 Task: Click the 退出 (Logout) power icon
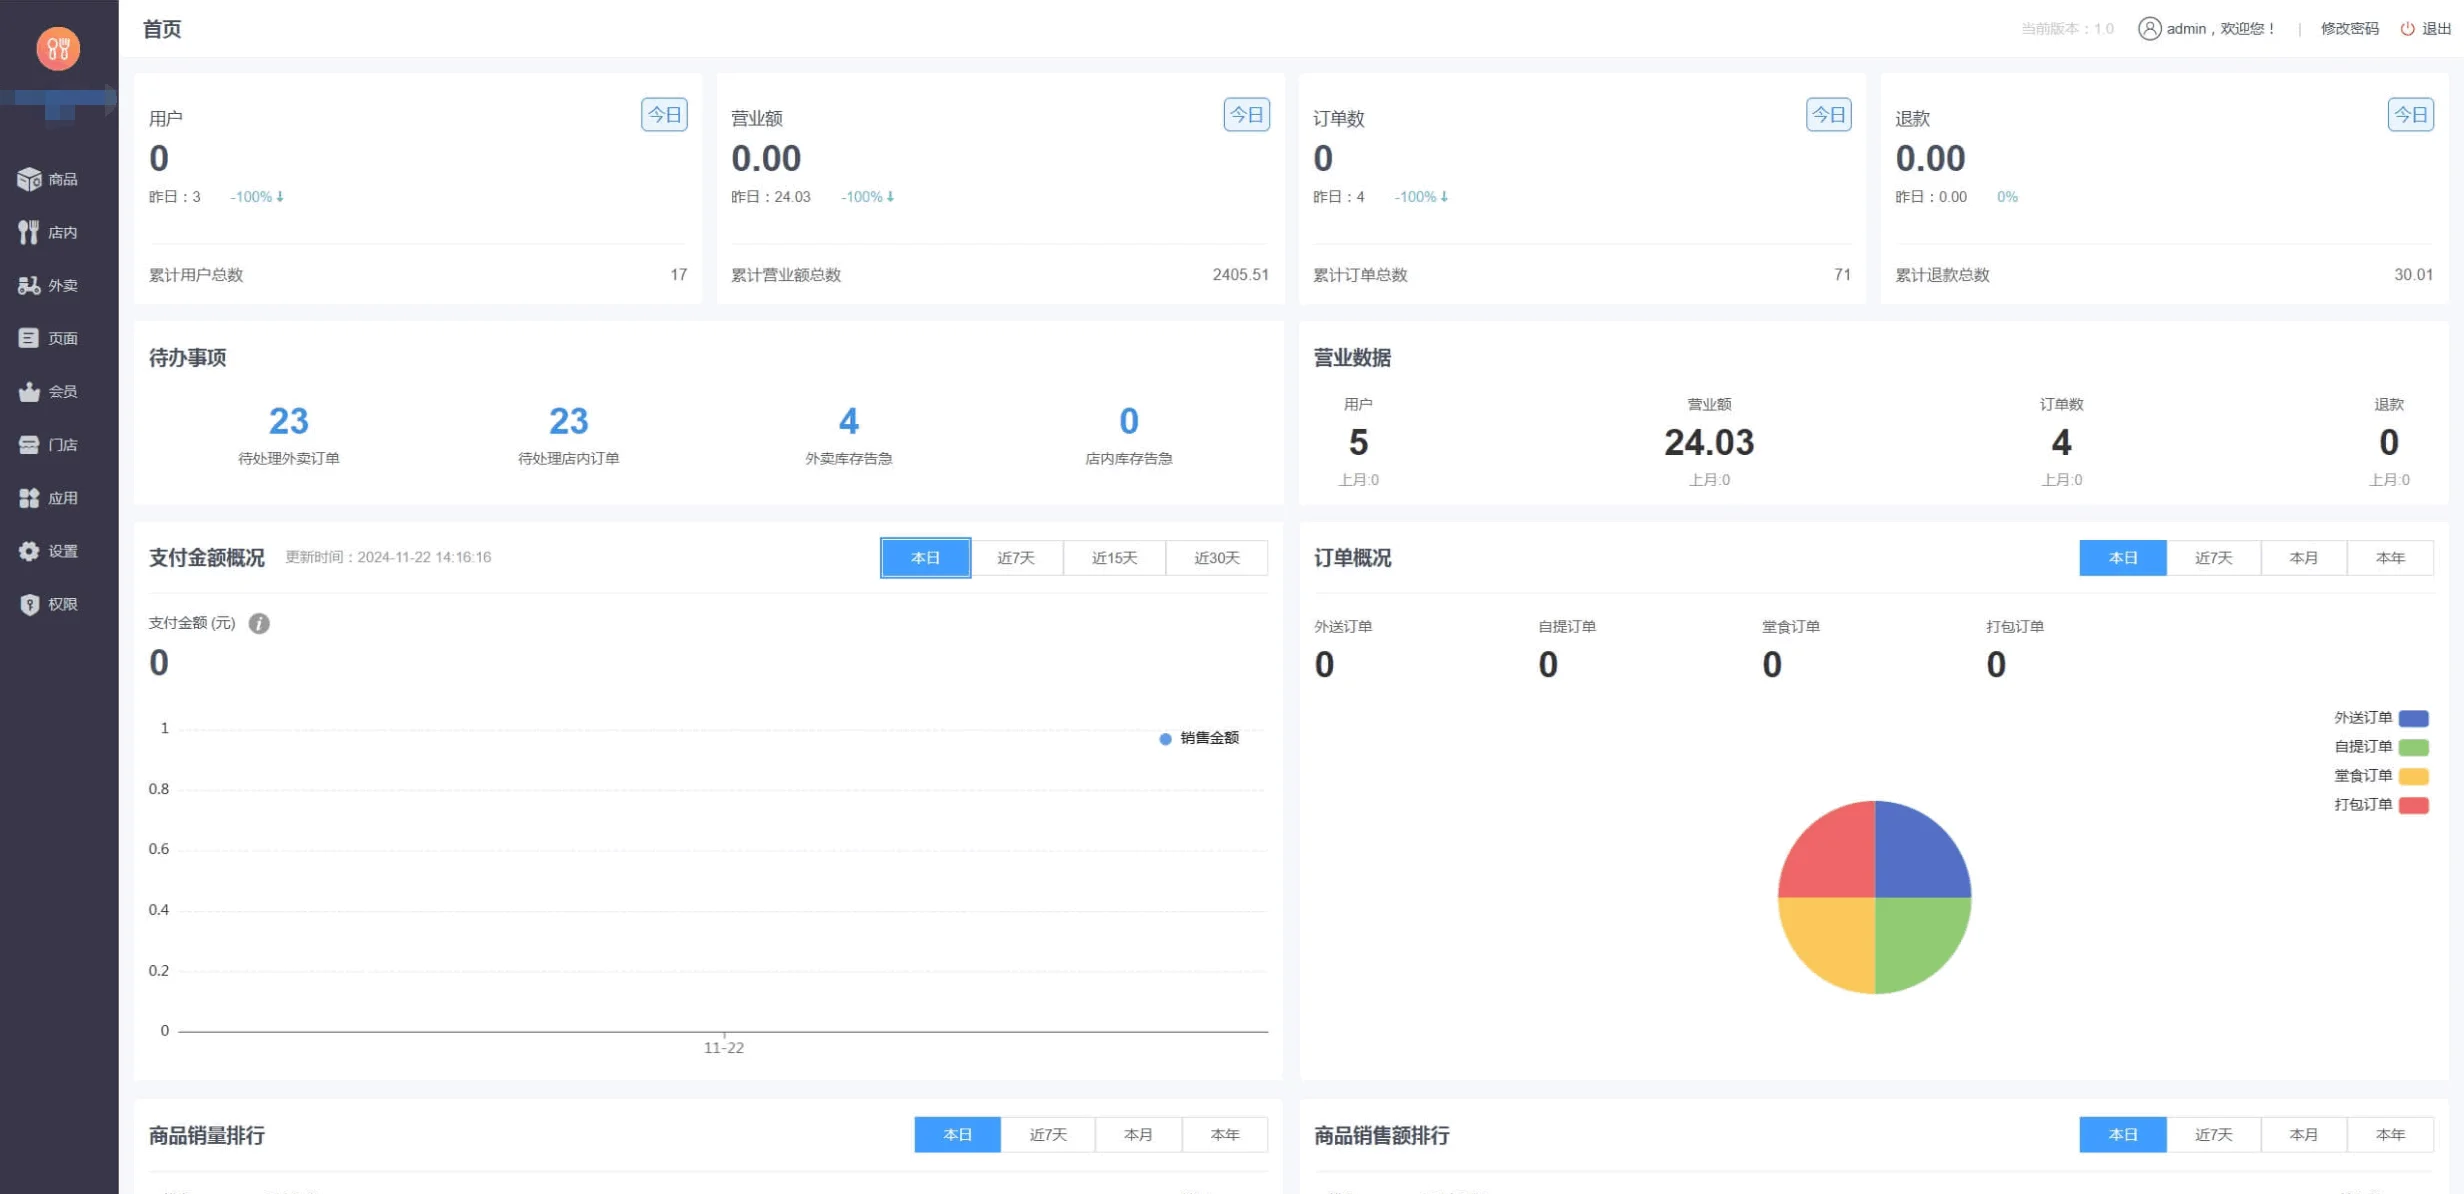[2408, 28]
